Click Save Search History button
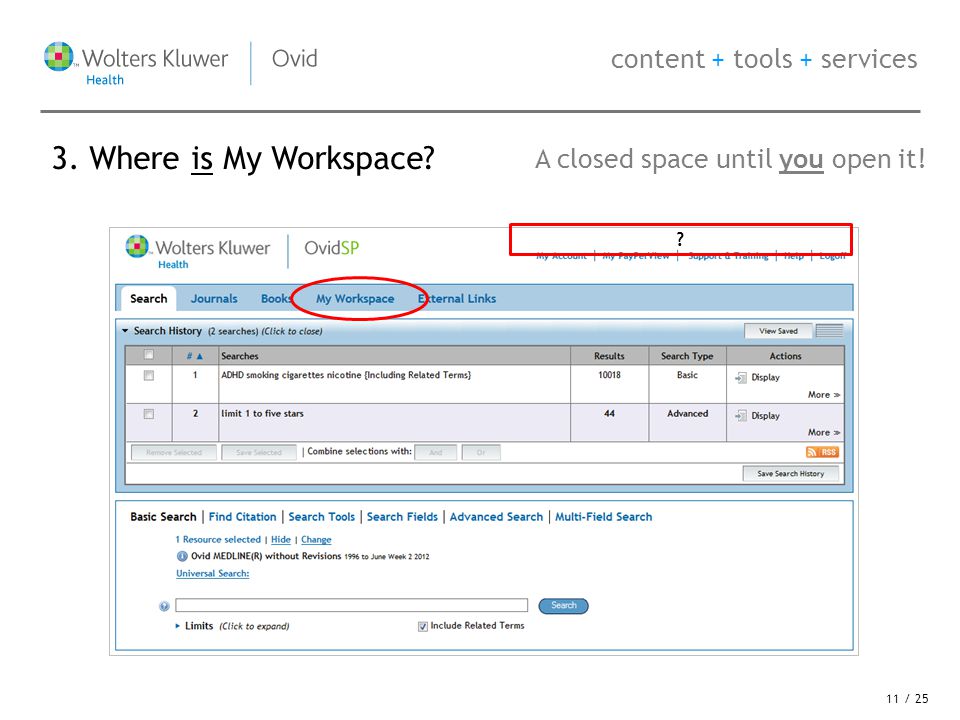960x720 pixels. (790, 473)
